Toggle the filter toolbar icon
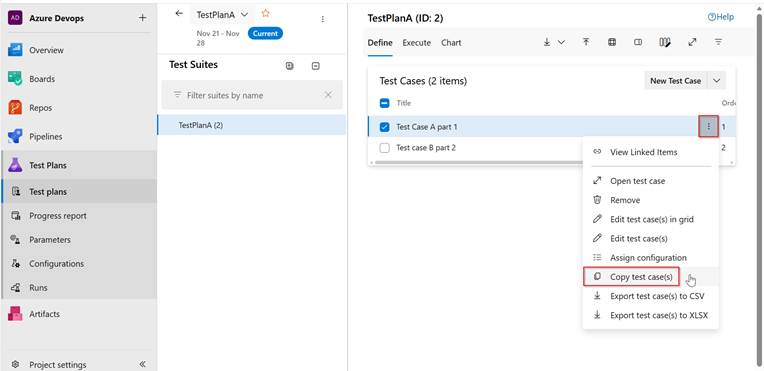 [x=718, y=42]
